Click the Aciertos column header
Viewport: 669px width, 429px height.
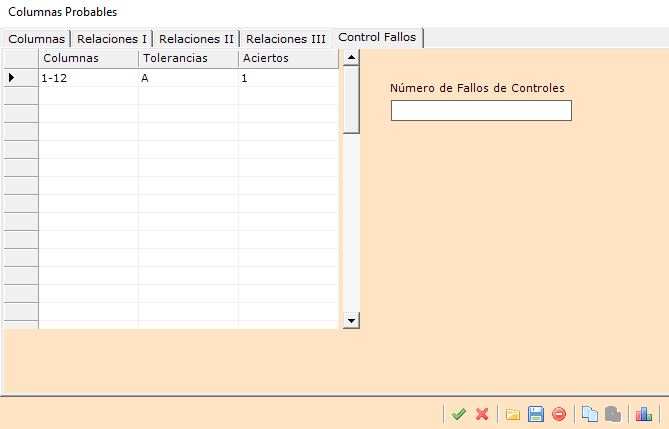click(288, 58)
